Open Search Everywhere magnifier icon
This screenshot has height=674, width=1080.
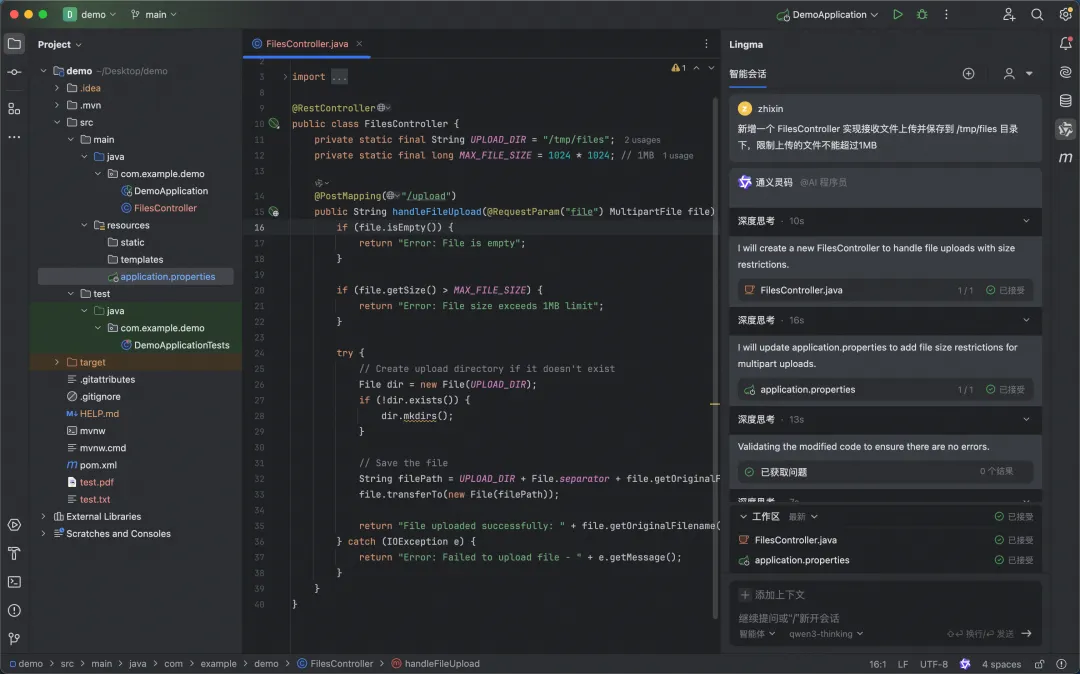coord(1037,14)
